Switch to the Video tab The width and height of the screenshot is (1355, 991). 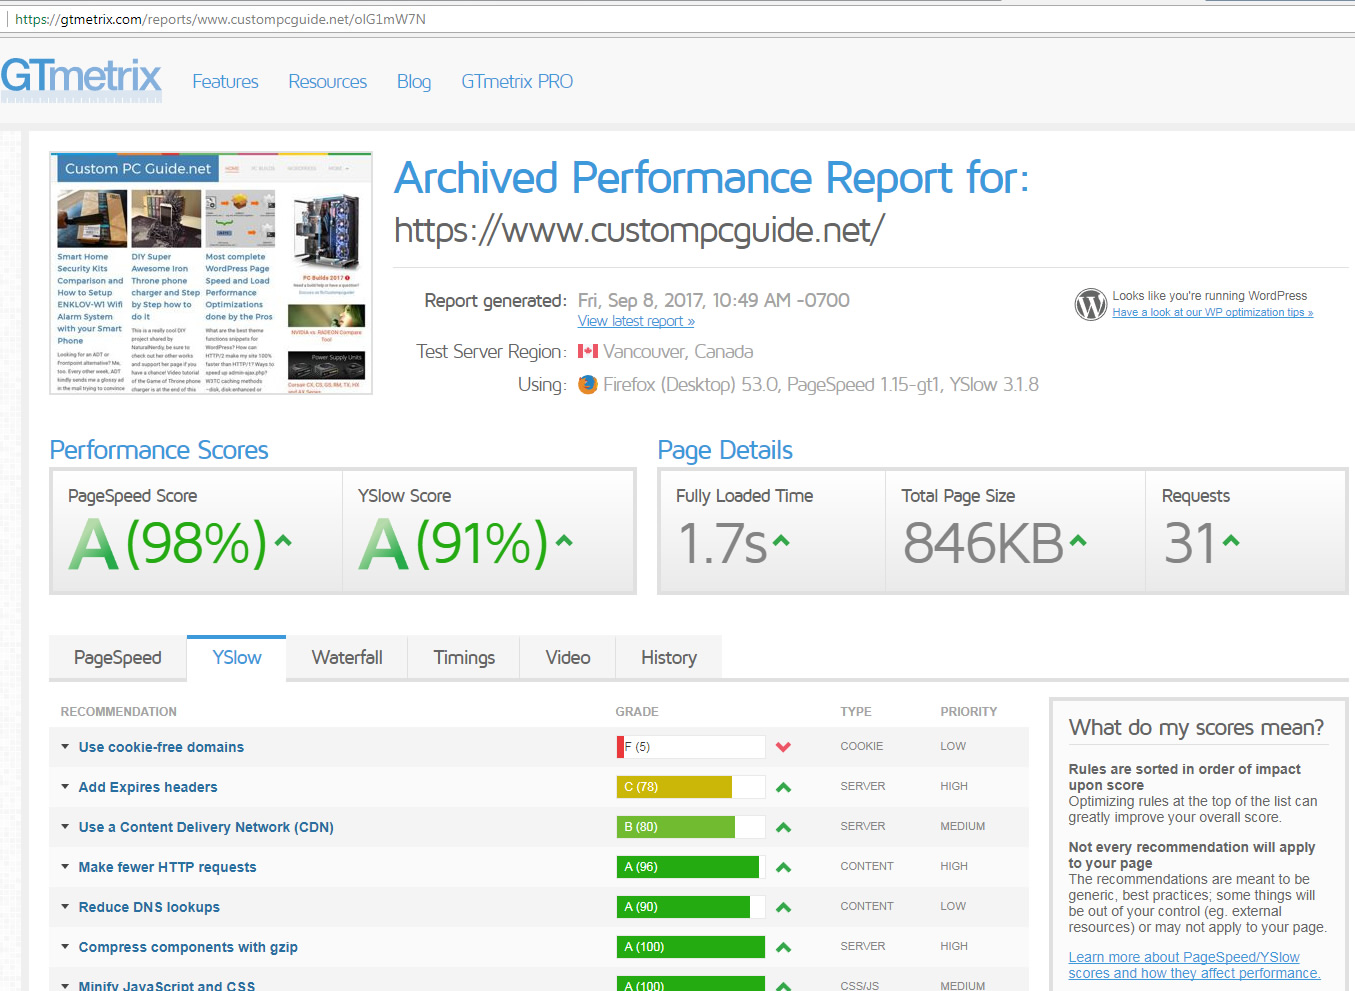(568, 657)
